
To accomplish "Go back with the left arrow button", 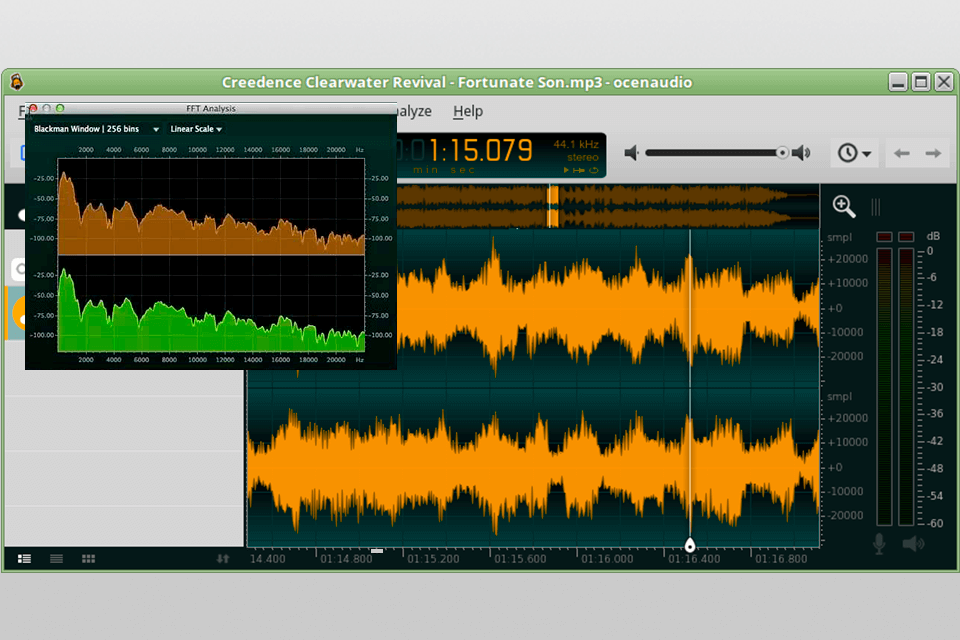I will (901, 153).
